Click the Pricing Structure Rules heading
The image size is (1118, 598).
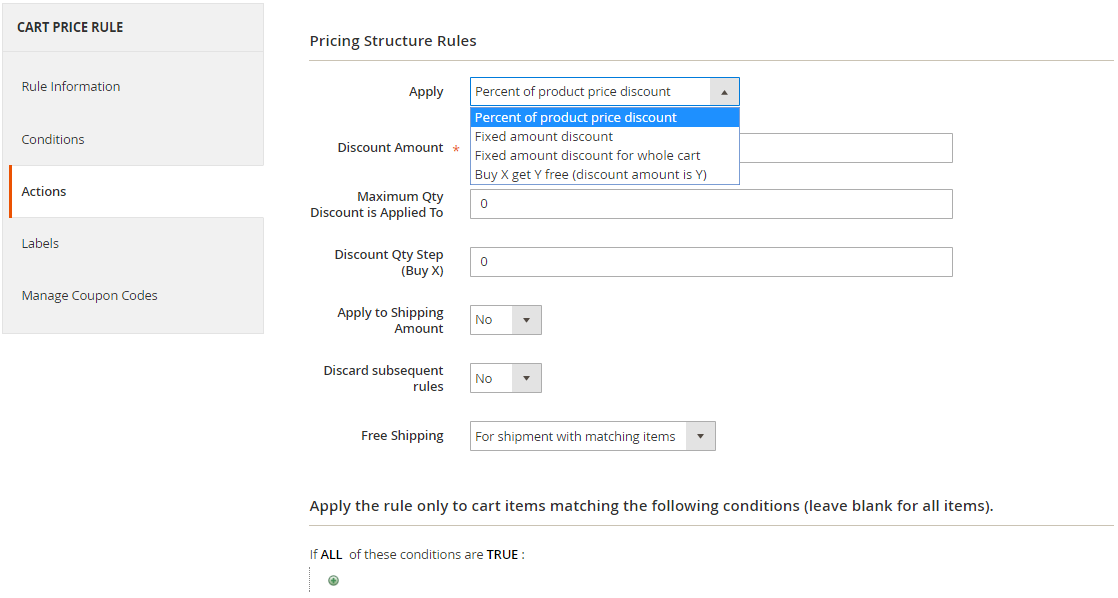393,41
